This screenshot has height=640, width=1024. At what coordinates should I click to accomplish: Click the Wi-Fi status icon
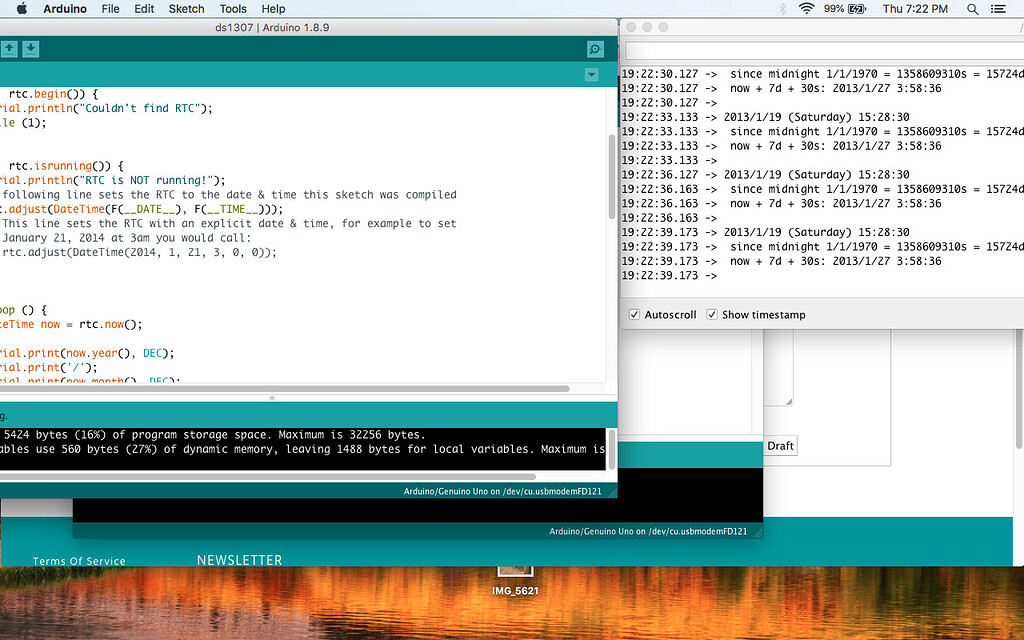click(x=806, y=8)
